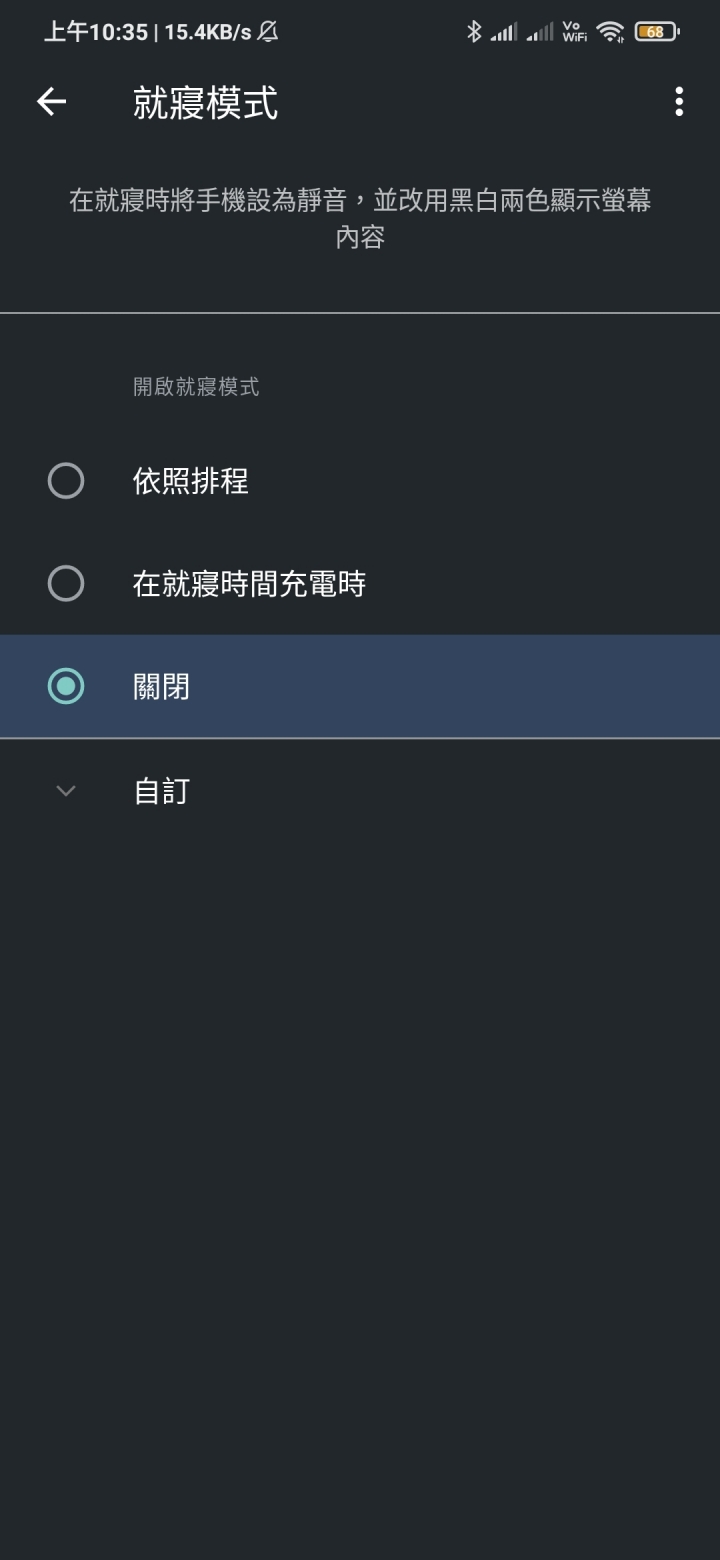Tap the 在就寢時間充電時 option label
Viewport: 720px width, 1560px height.
249,583
